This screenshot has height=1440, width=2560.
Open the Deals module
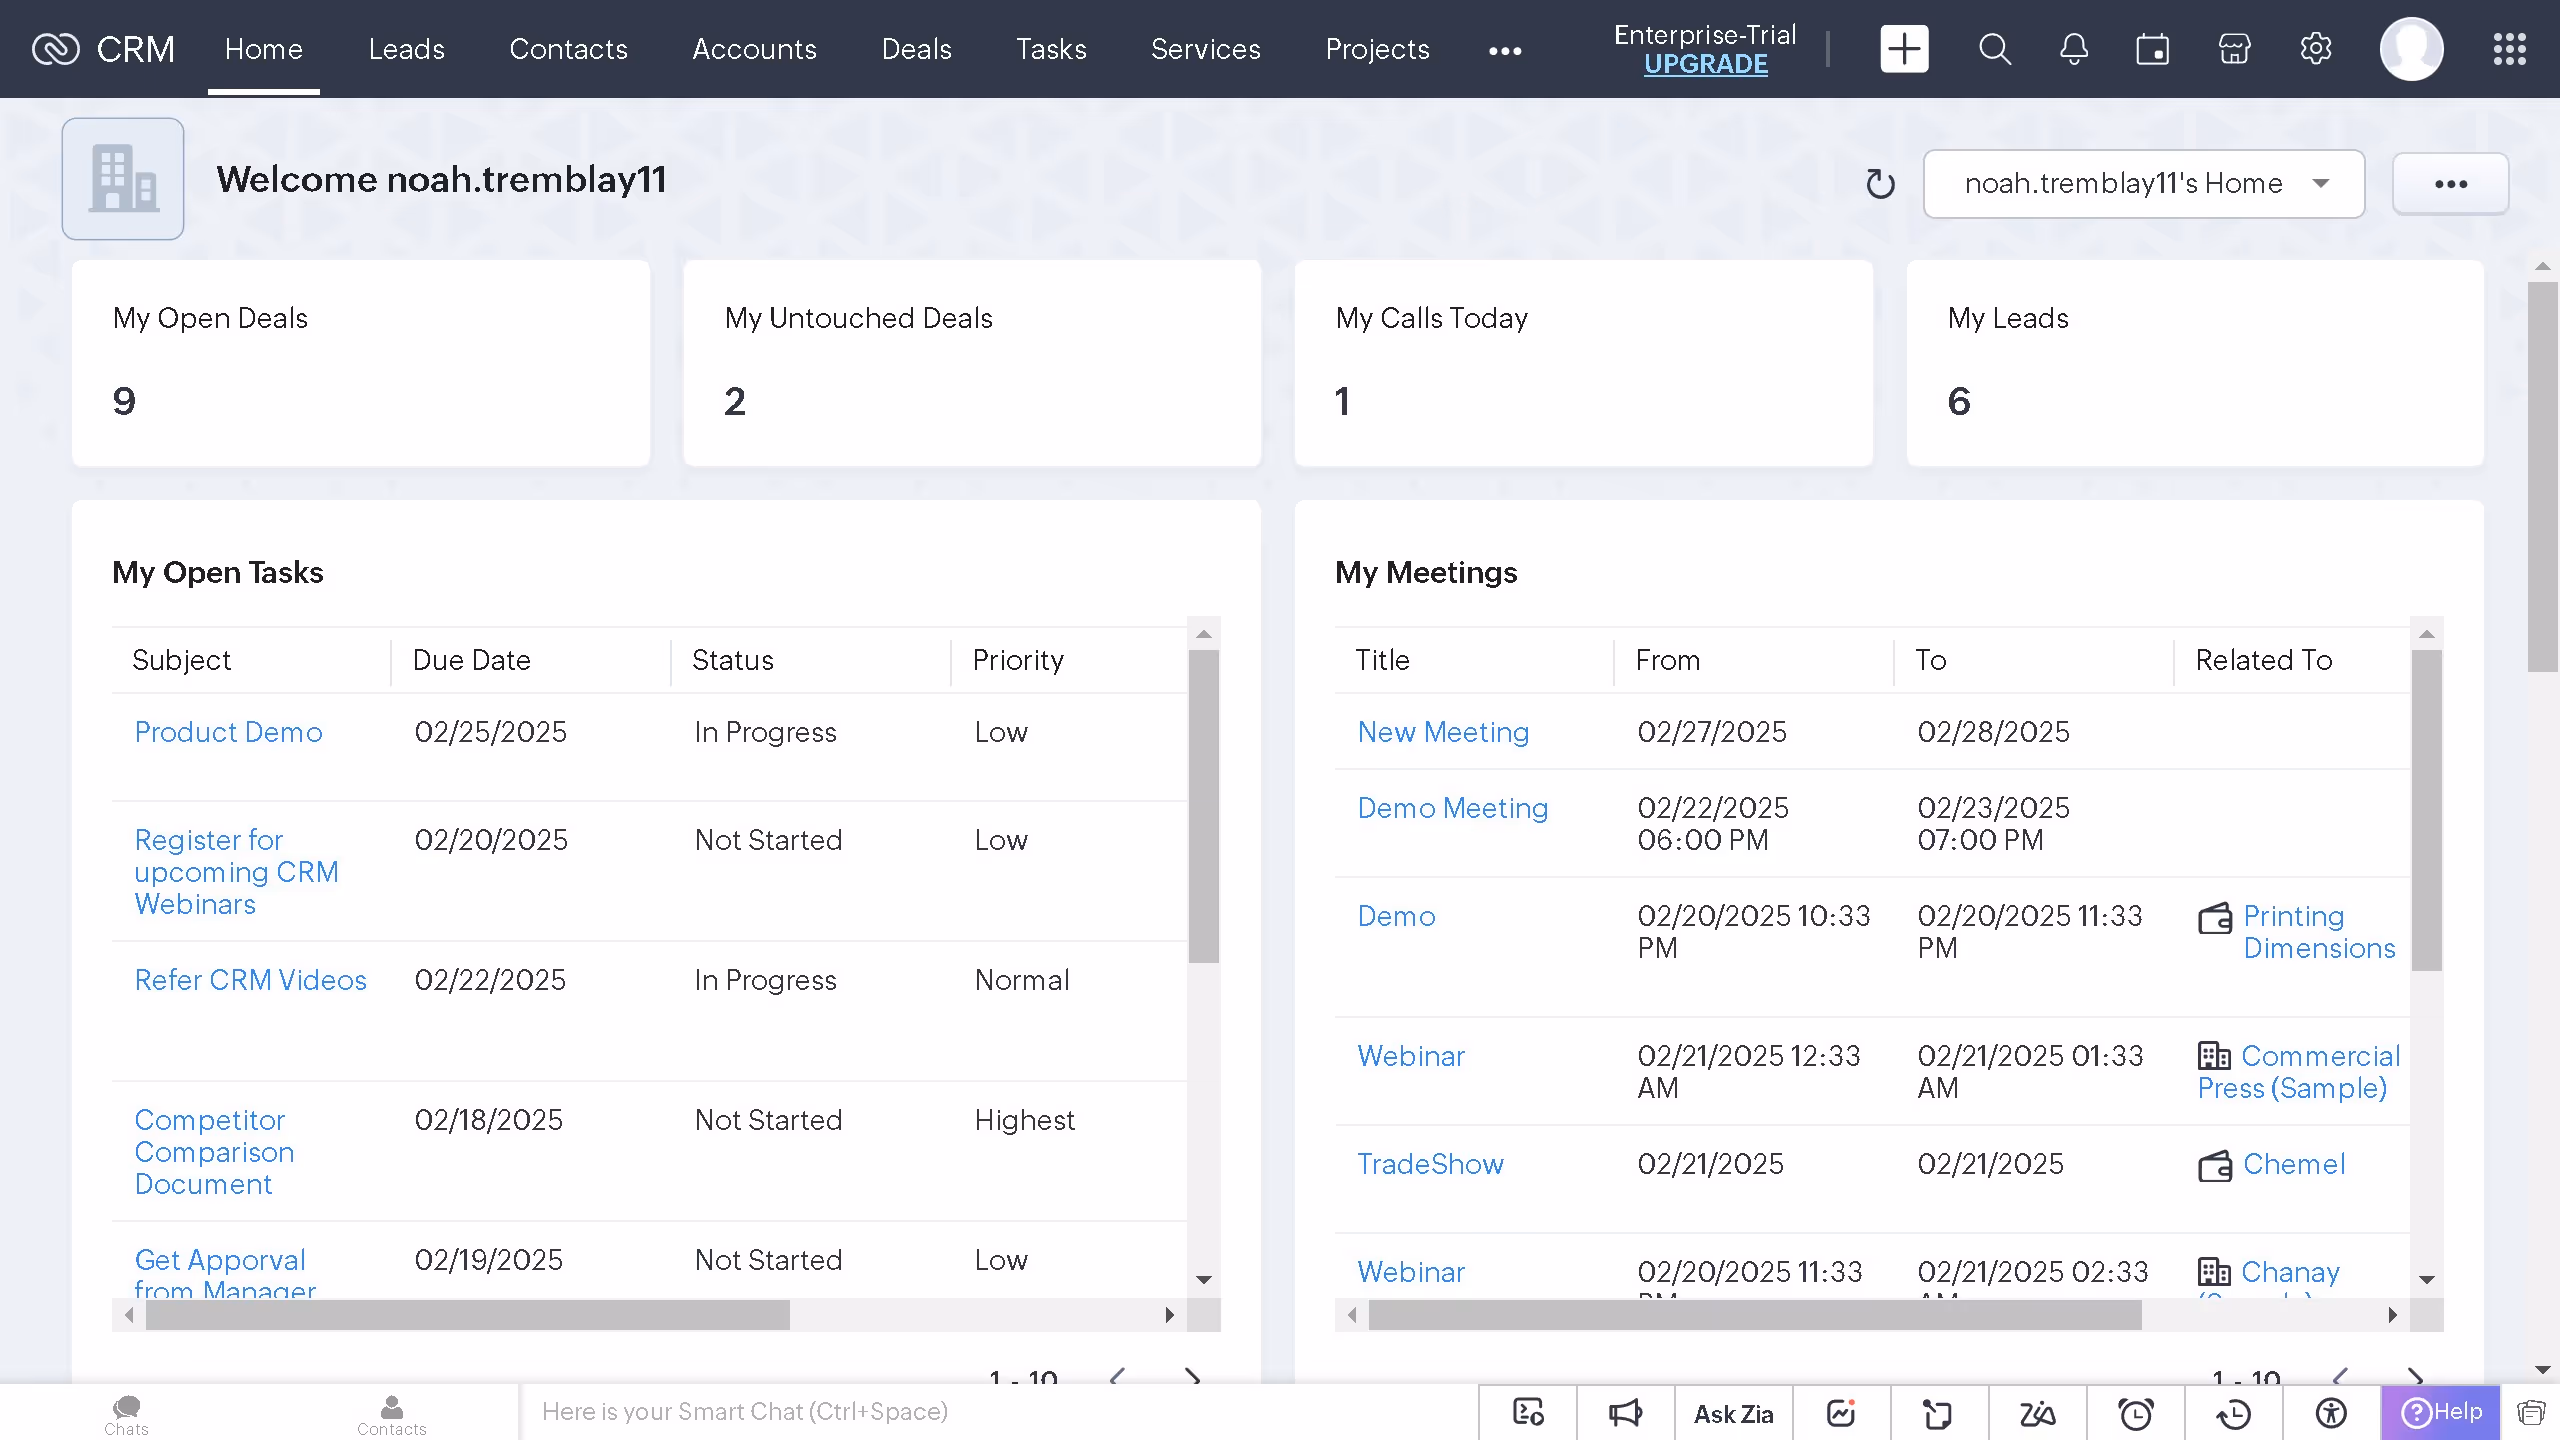[917, 49]
